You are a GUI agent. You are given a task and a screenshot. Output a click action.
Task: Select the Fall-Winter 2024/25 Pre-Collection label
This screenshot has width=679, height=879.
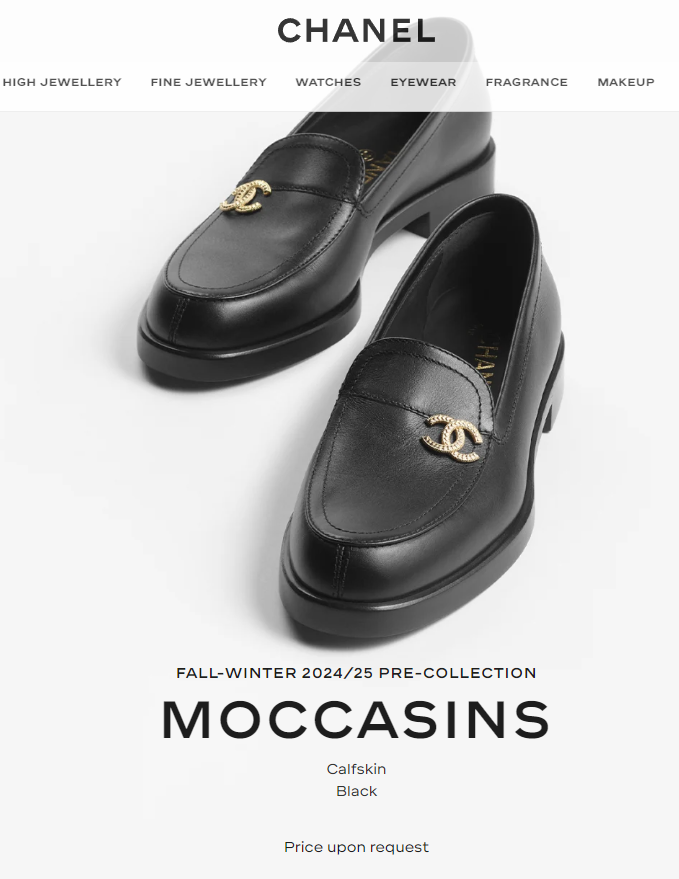(x=356, y=673)
